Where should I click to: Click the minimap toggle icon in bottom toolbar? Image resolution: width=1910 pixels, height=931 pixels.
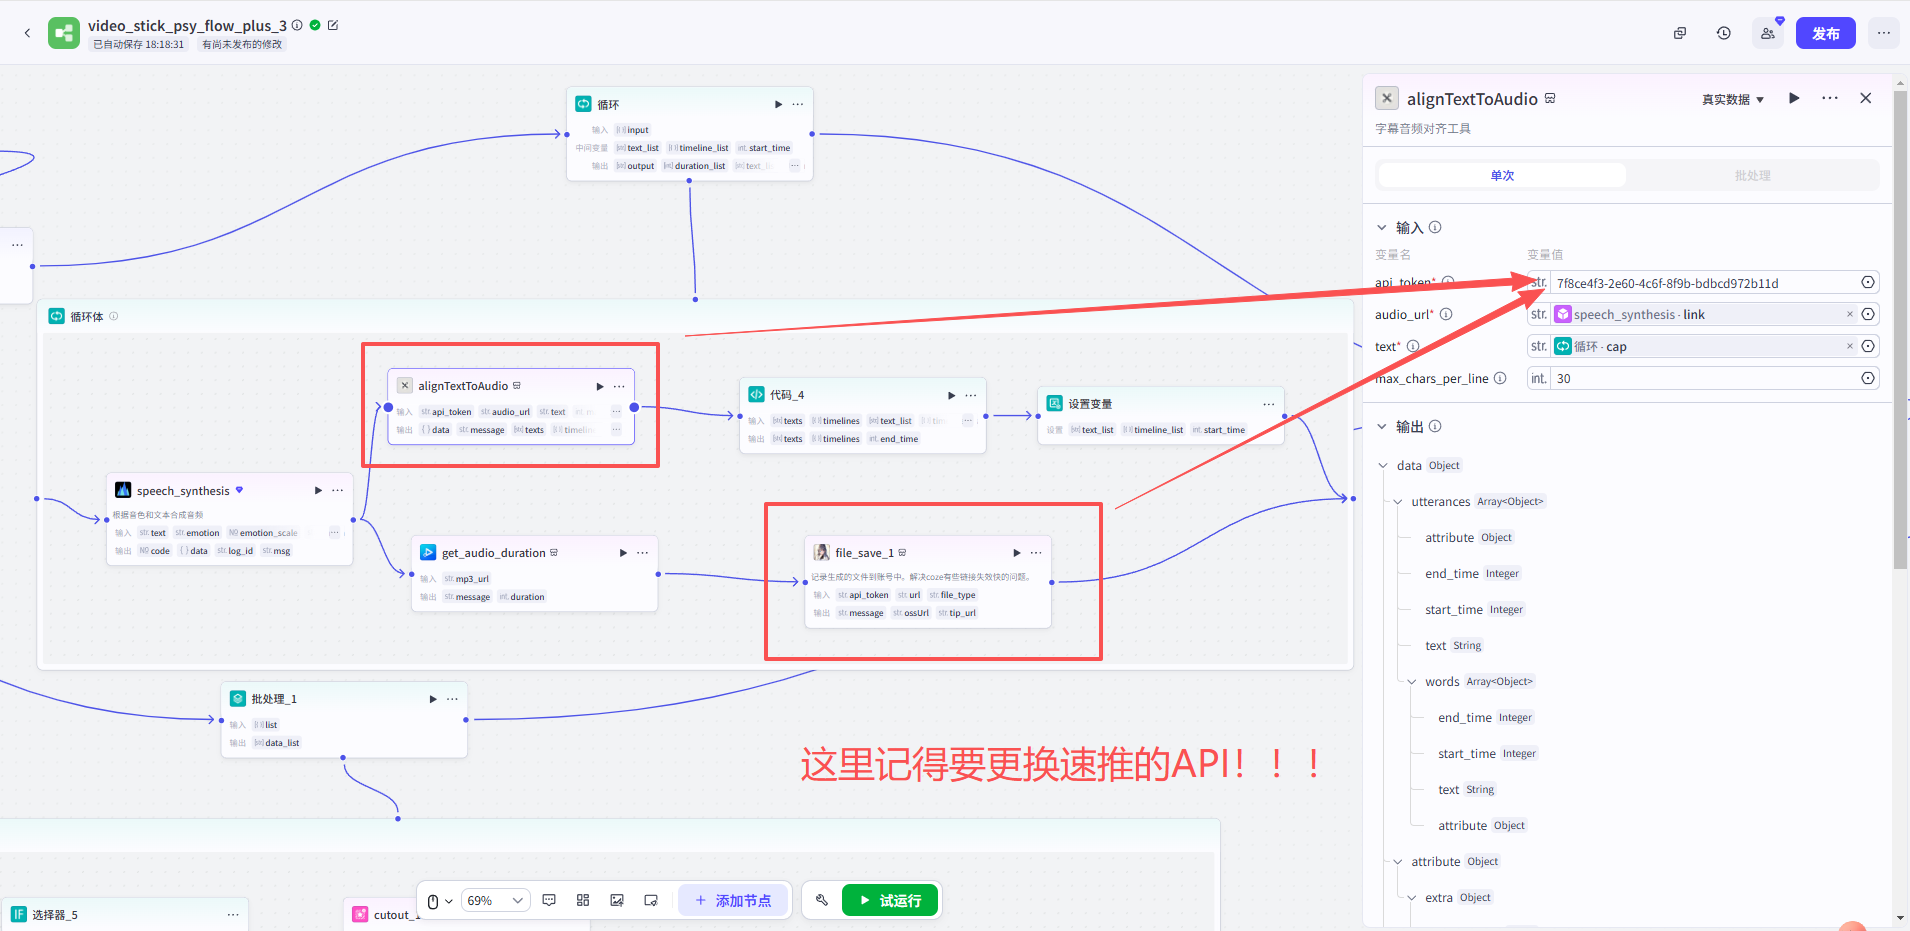coord(651,900)
